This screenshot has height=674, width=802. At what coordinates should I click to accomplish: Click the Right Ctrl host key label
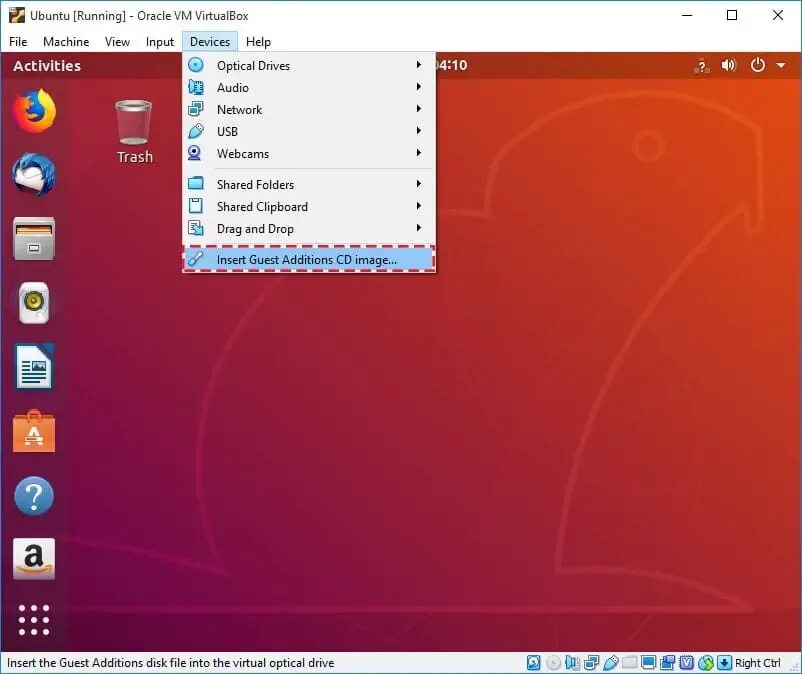758,663
